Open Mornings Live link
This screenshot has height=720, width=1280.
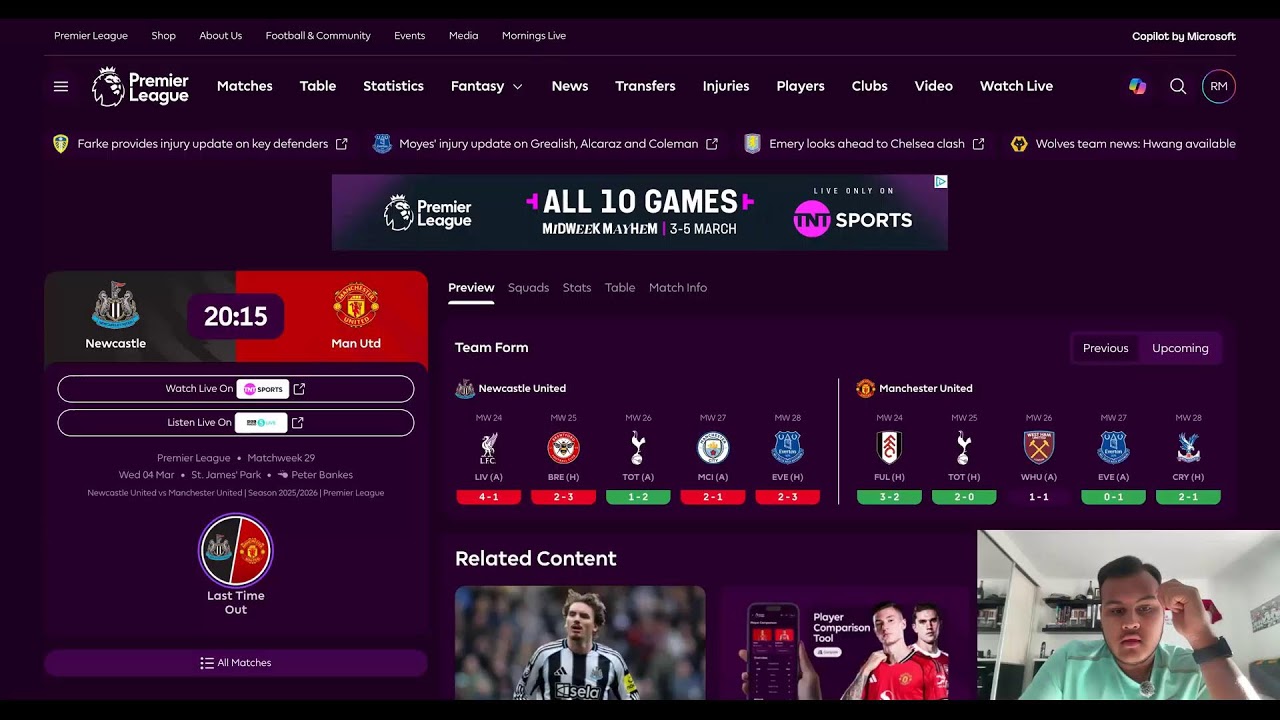(534, 36)
